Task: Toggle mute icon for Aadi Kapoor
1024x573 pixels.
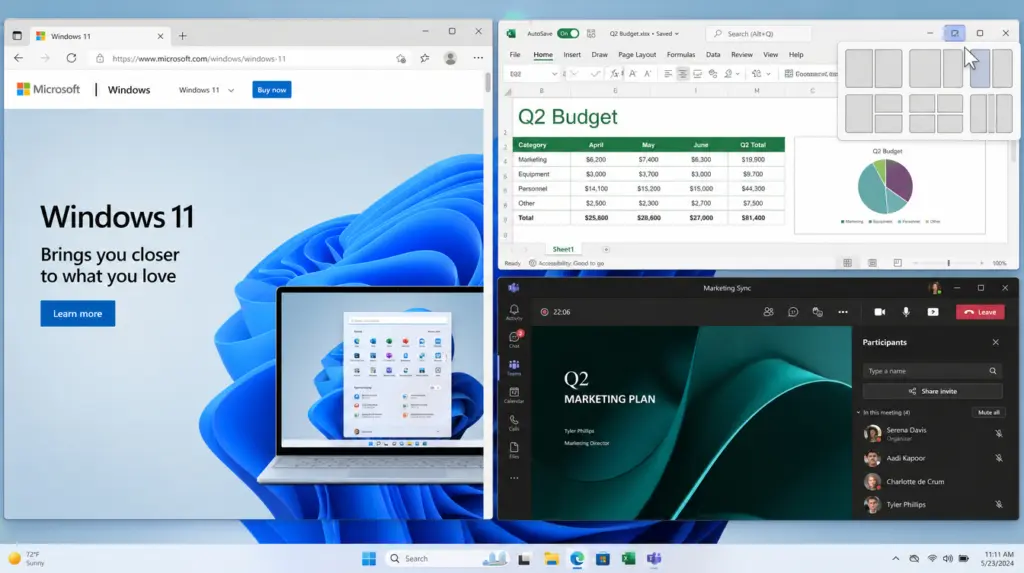Action: click(x=999, y=458)
